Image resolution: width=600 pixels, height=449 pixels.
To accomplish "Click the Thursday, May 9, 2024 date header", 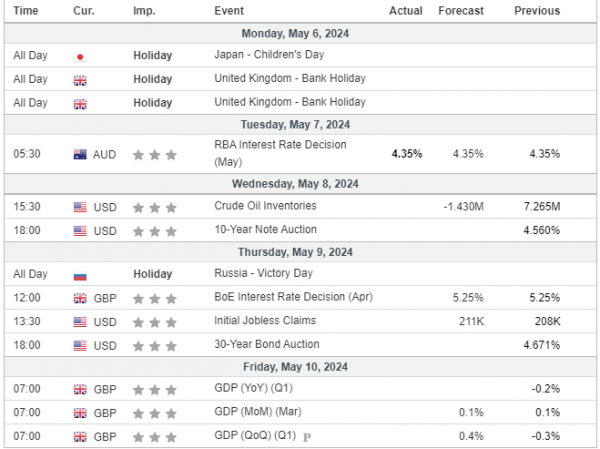I will click(x=295, y=252).
